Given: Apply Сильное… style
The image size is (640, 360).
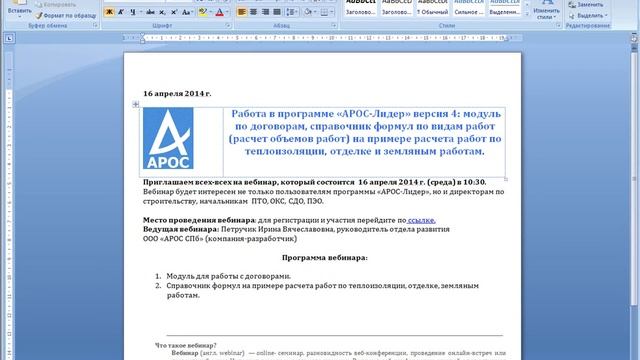Looking at the screenshot, I should (x=468, y=8).
